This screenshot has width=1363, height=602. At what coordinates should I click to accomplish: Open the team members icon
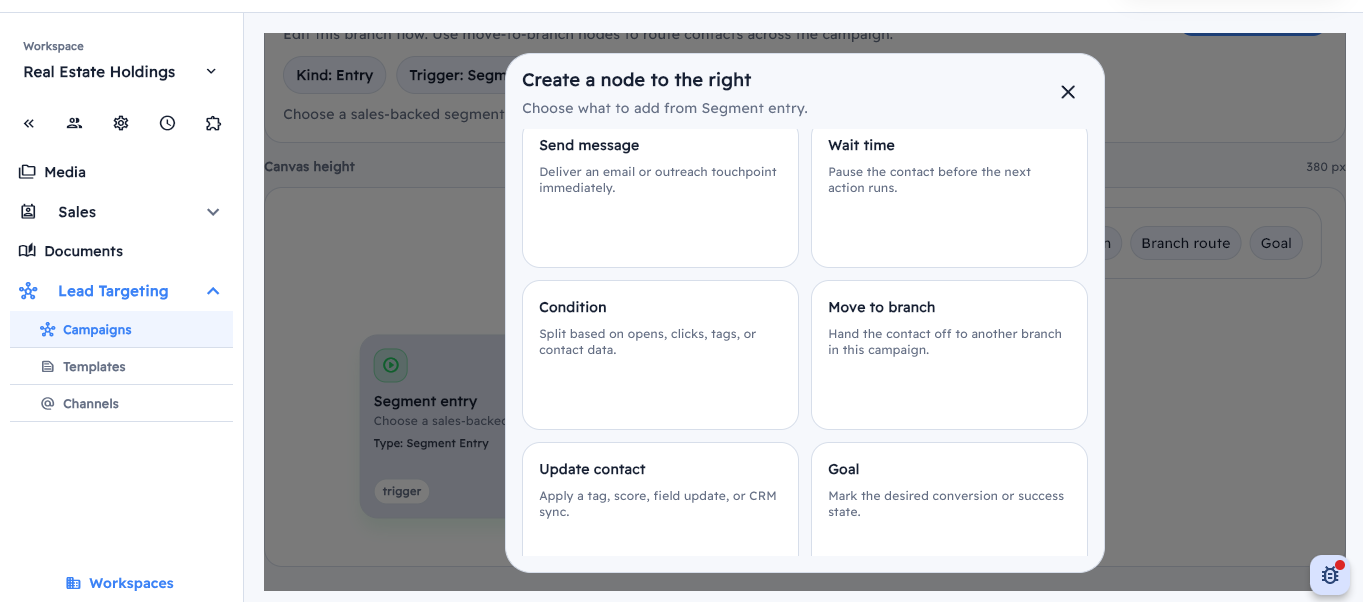[x=75, y=123]
